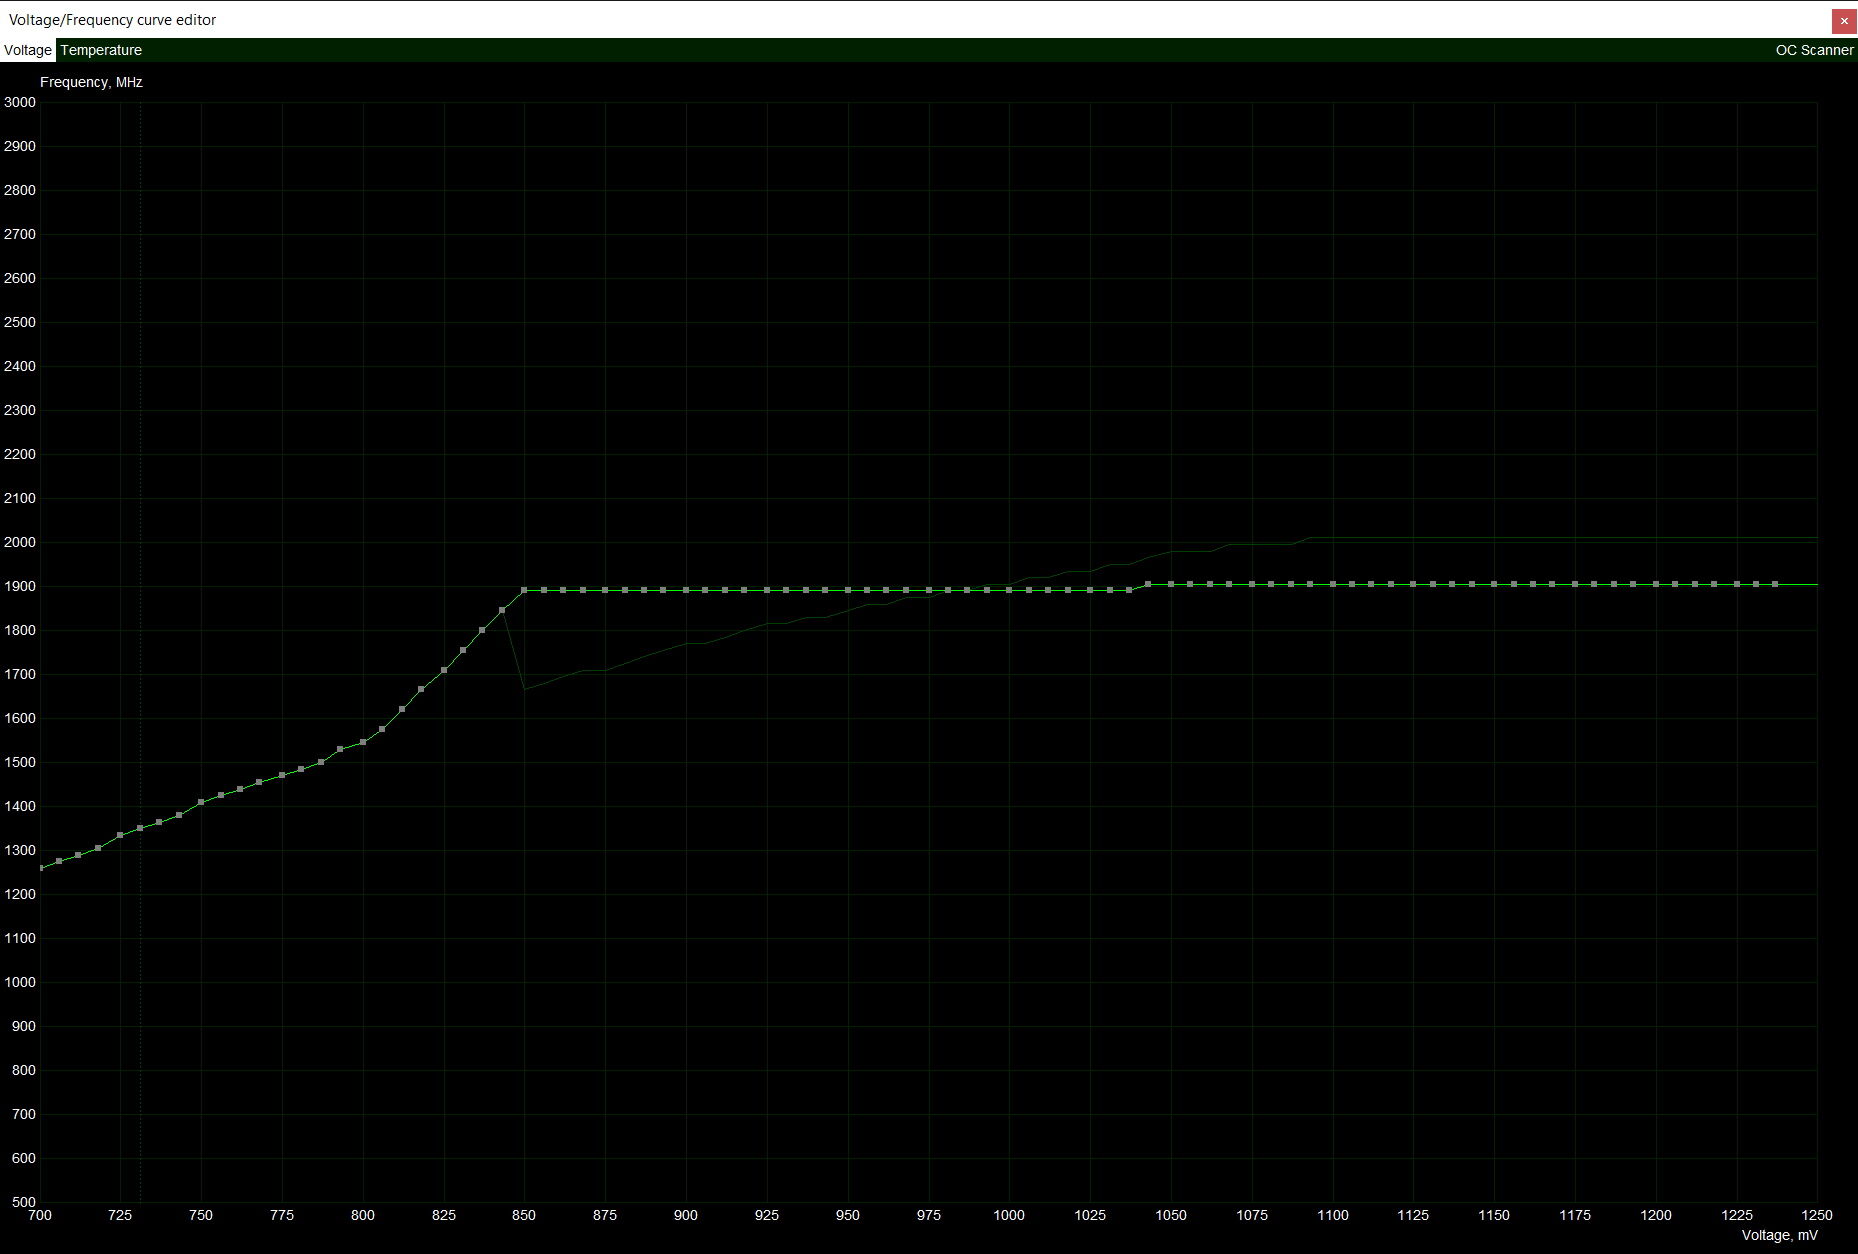Select the last curve point at the right end
This screenshot has width=1858, height=1254.
(1775, 584)
